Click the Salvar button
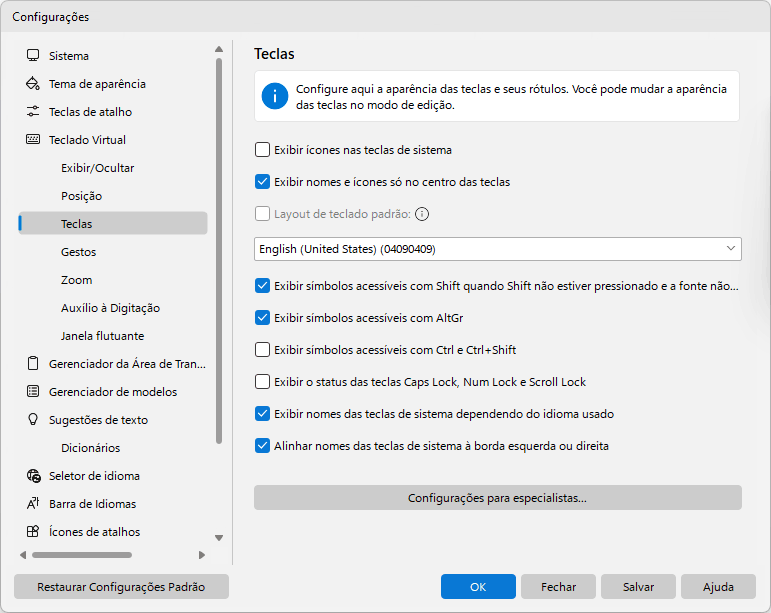Screen dimensions: 771x613 pos(638,586)
